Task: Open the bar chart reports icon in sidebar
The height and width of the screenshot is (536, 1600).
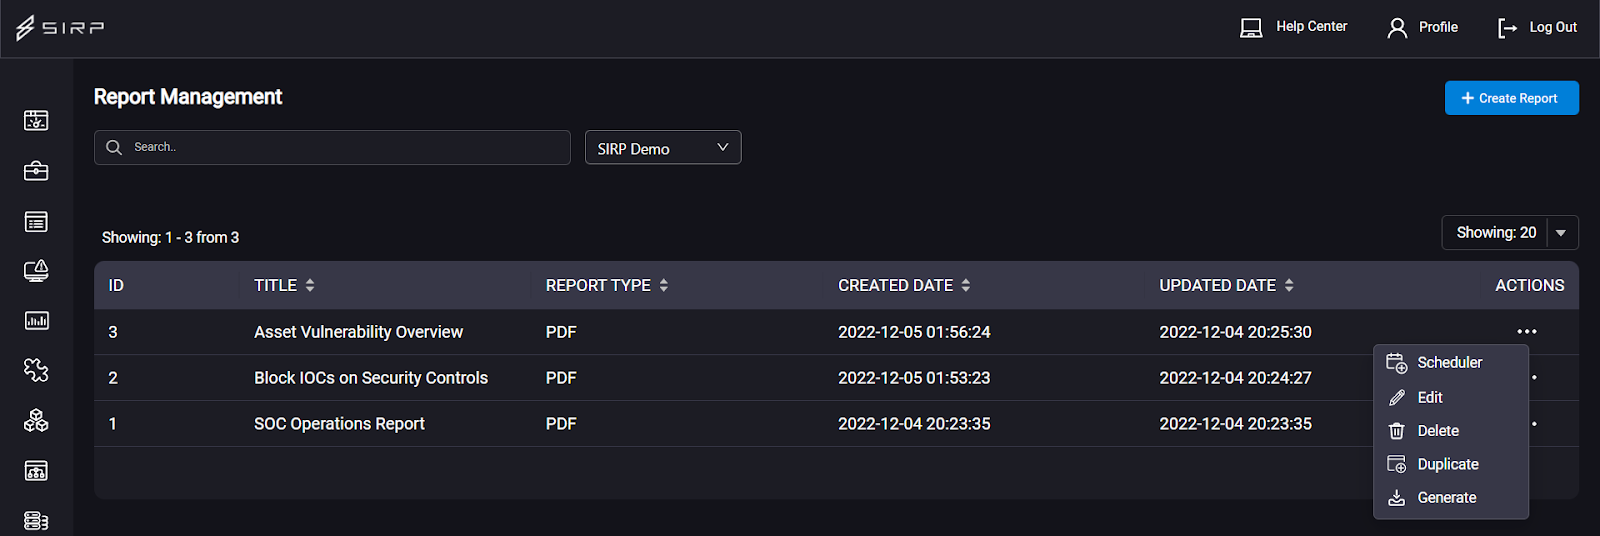Action: pyautogui.click(x=36, y=321)
